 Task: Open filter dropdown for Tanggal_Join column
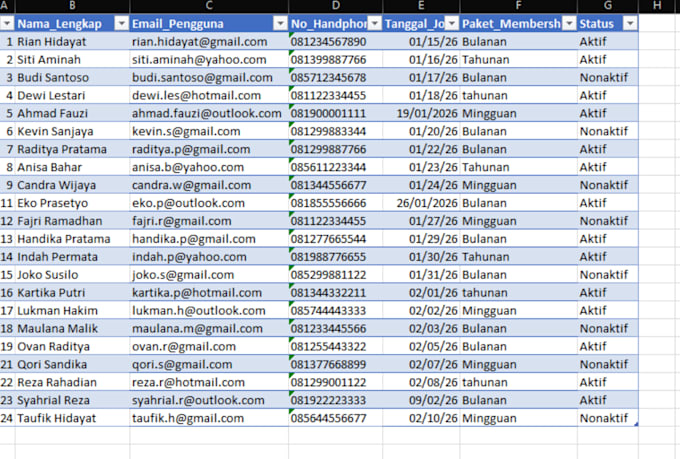452,23
